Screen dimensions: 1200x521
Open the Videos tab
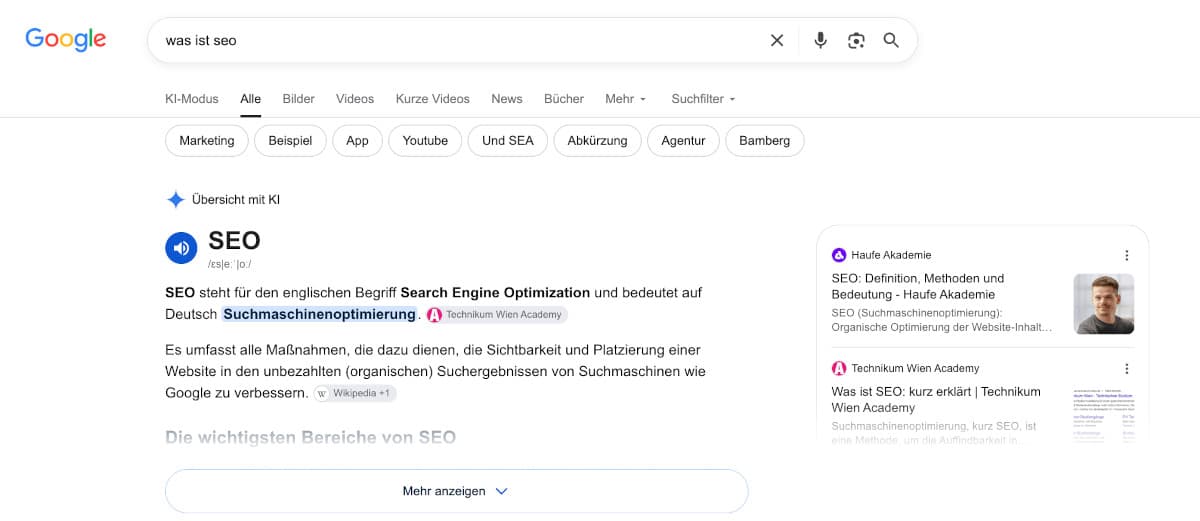click(355, 99)
